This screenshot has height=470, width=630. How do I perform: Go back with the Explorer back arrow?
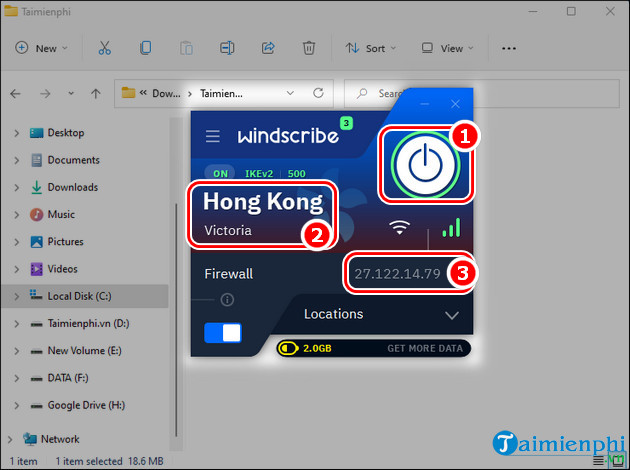[x=15, y=94]
